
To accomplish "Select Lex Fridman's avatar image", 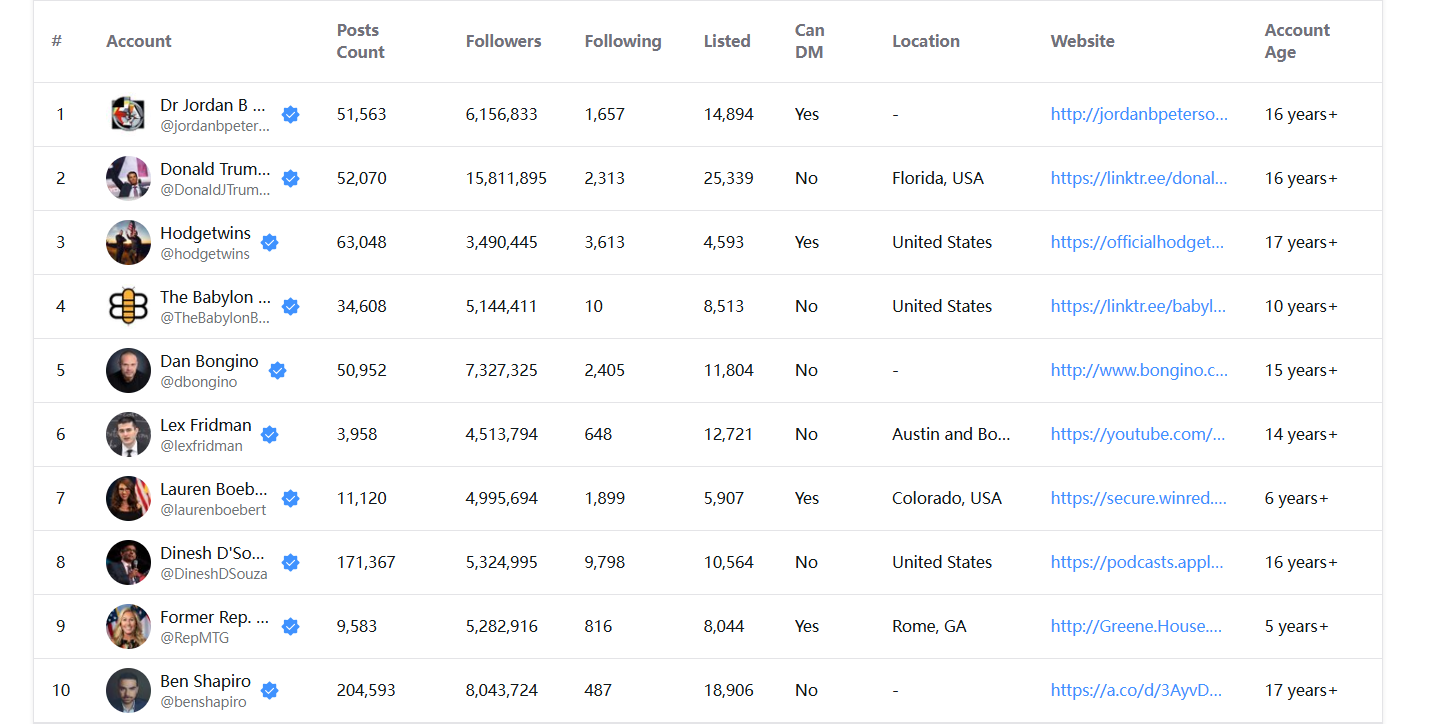I will [x=128, y=435].
